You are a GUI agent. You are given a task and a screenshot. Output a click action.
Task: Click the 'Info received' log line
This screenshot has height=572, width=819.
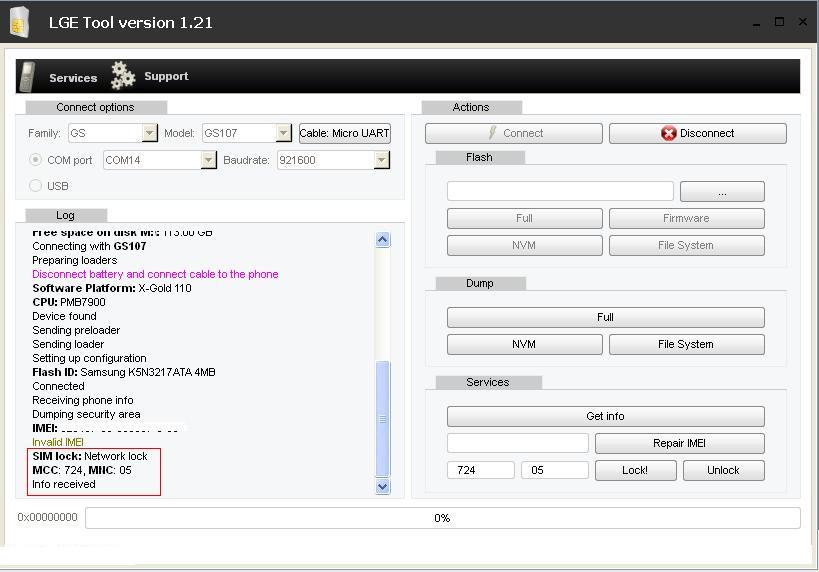click(x=64, y=484)
